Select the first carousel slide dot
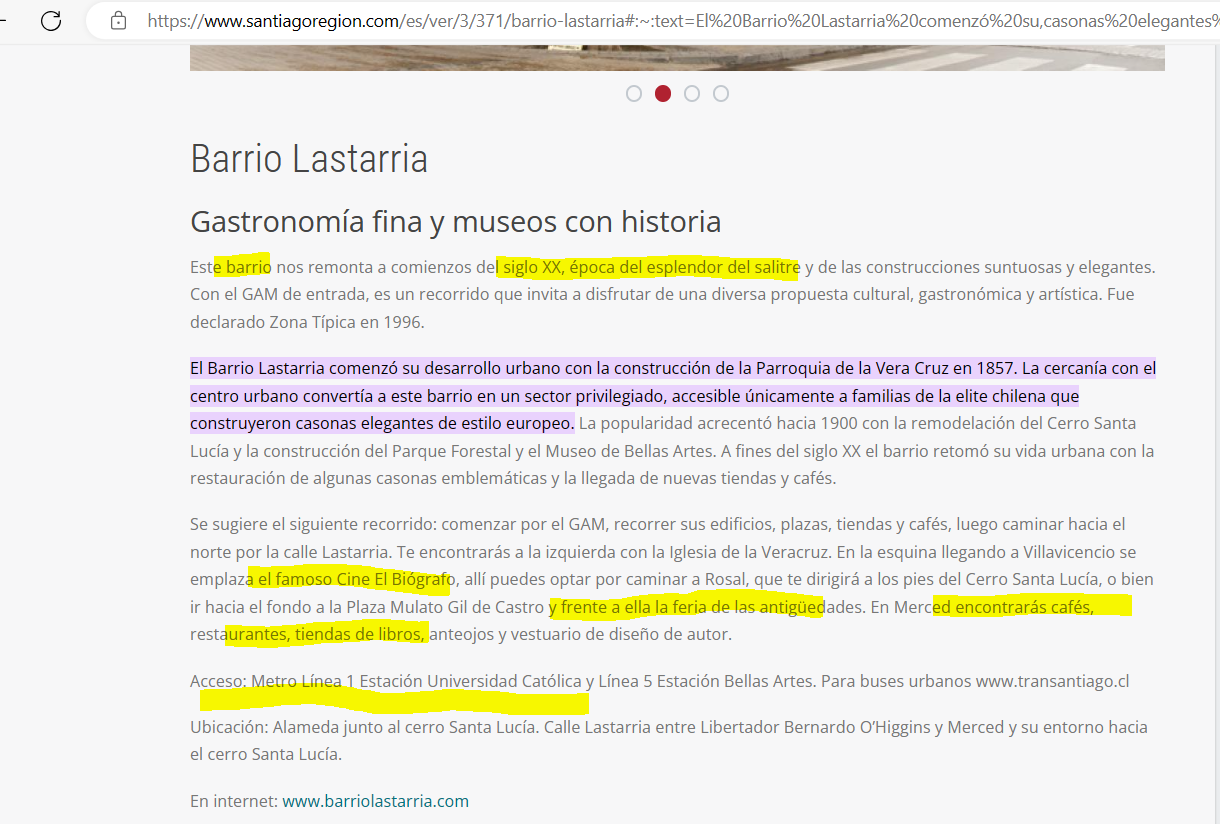The image size is (1220, 824). [x=634, y=94]
